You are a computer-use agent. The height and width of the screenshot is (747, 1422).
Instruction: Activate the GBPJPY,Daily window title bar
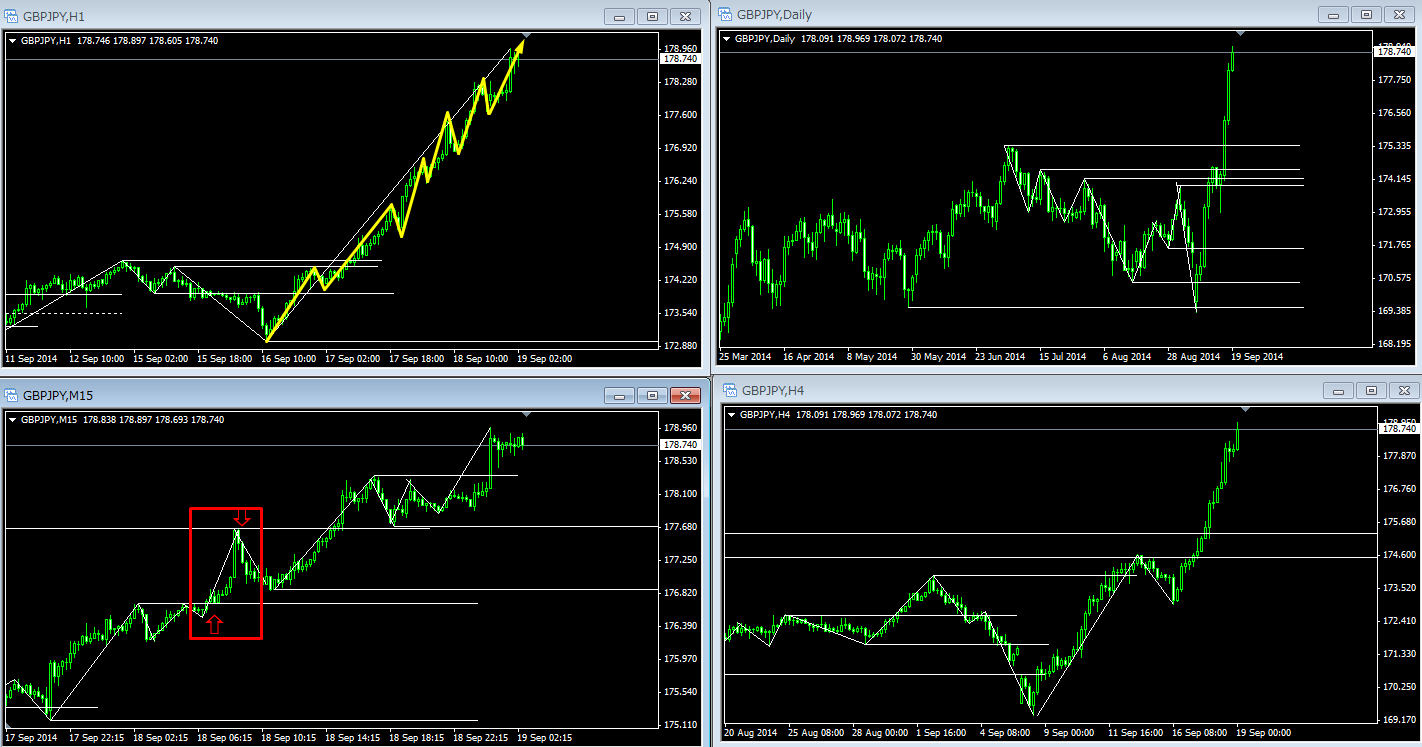tap(1000, 14)
